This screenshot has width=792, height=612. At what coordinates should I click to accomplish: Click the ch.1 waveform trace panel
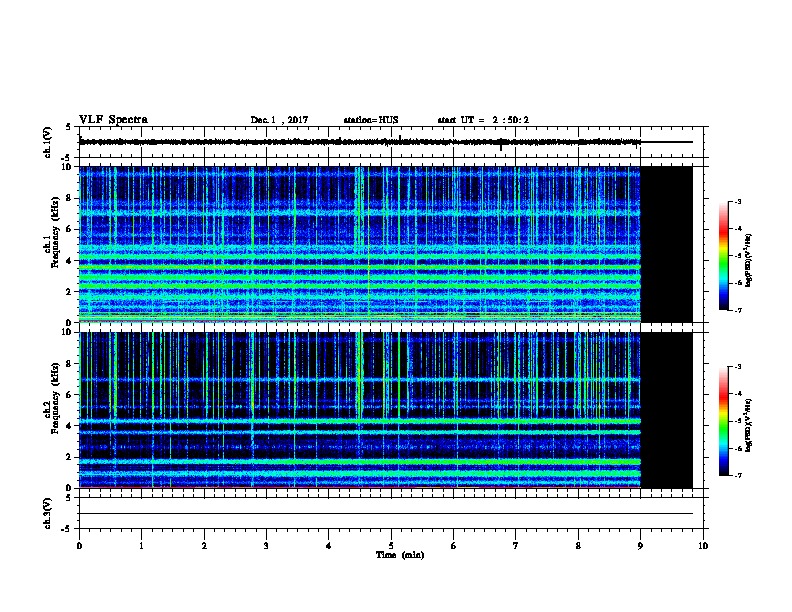pyautogui.click(x=391, y=142)
